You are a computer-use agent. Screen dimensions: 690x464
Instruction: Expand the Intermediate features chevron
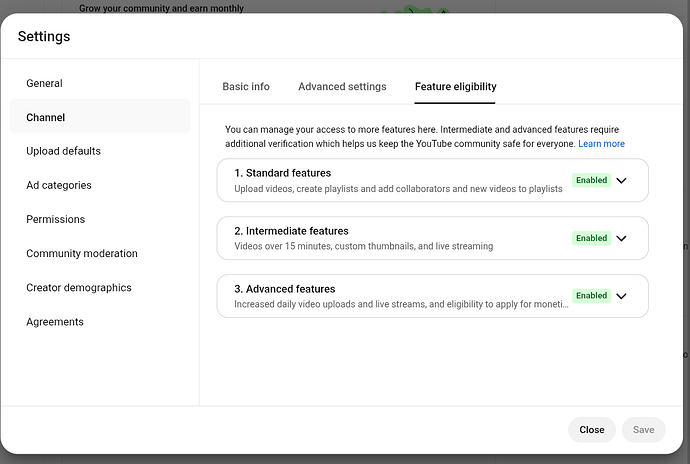(x=621, y=239)
